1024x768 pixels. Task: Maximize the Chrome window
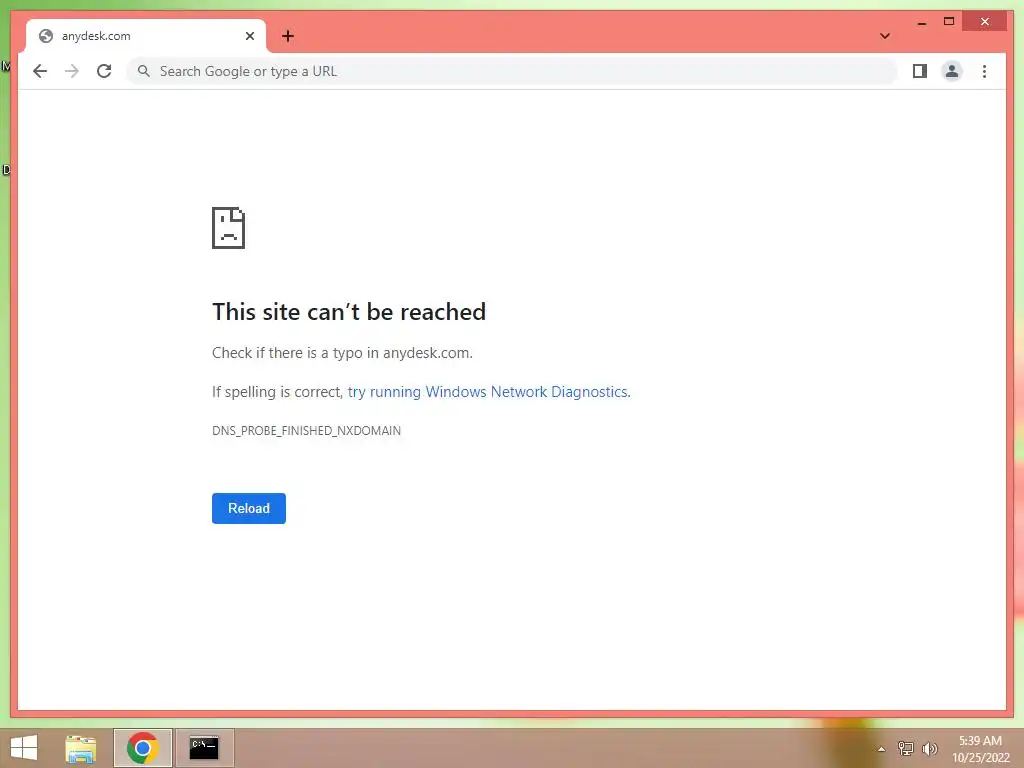pyautogui.click(x=949, y=22)
